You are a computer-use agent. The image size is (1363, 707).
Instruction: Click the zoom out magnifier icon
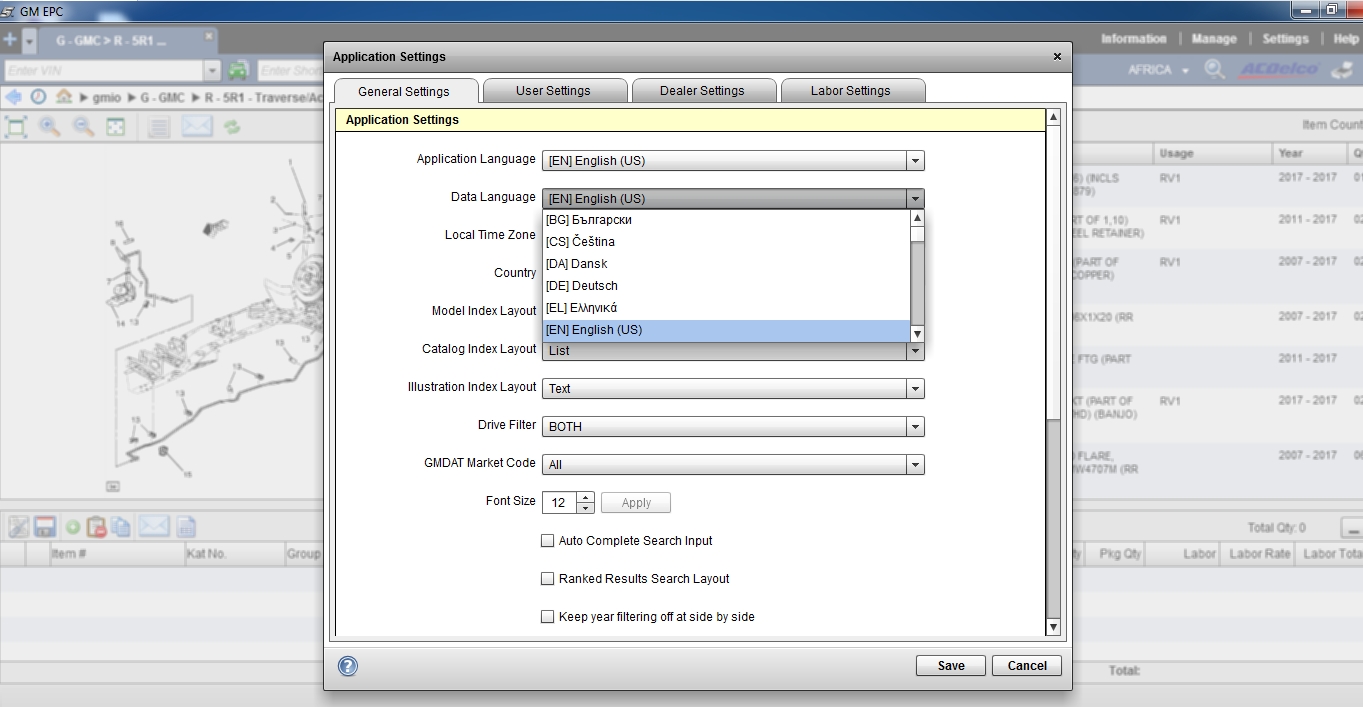[83, 127]
